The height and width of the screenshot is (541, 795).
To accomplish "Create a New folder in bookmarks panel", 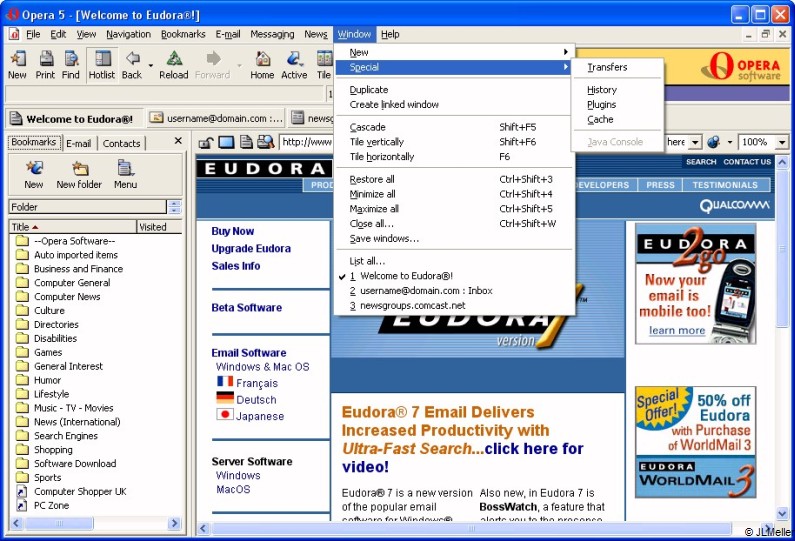I will [79, 174].
